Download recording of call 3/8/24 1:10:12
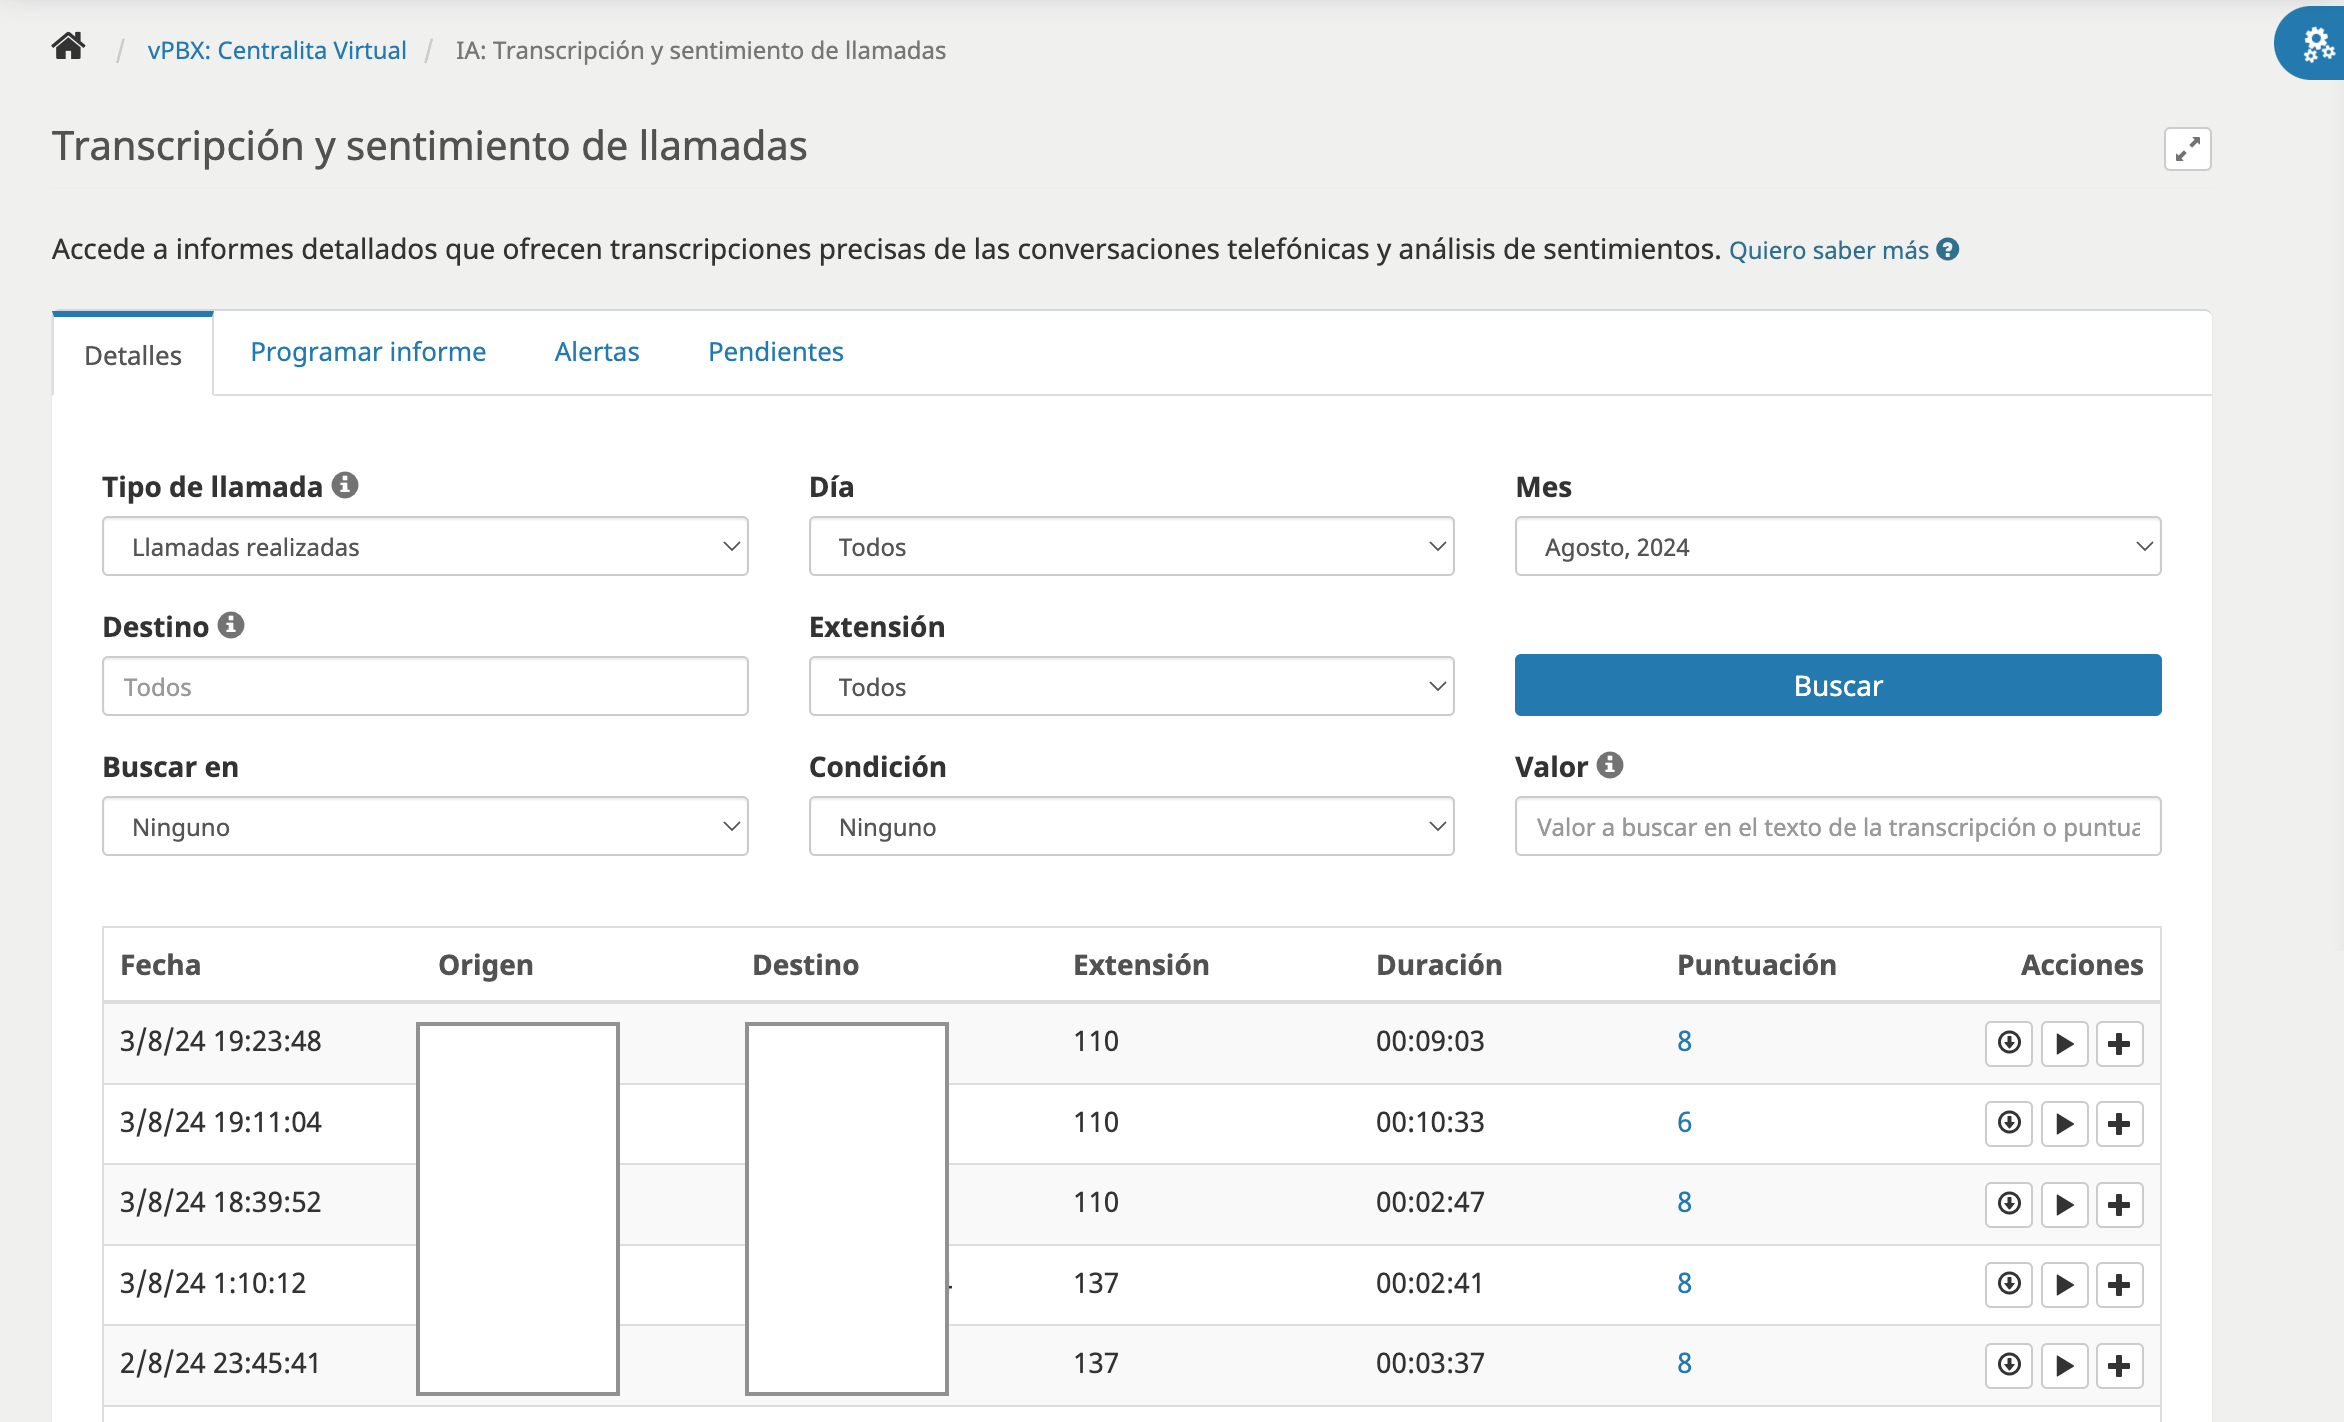 (2009, 1284)
